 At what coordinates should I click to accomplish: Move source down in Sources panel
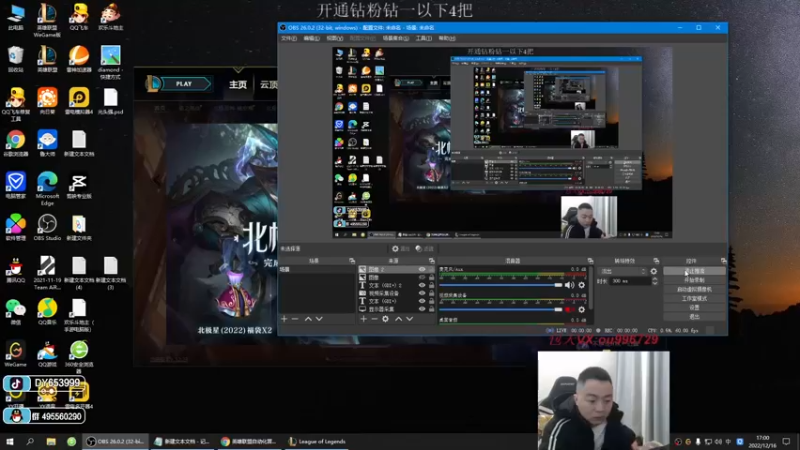[410, 319]
